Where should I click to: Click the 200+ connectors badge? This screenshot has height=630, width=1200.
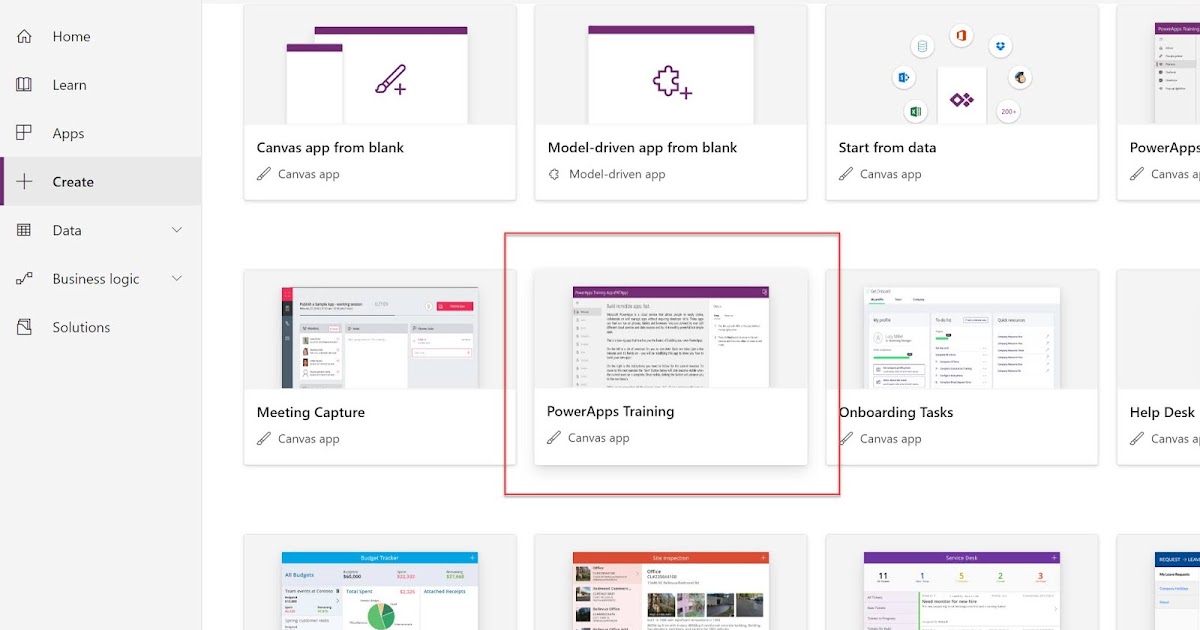point(1008,111)
